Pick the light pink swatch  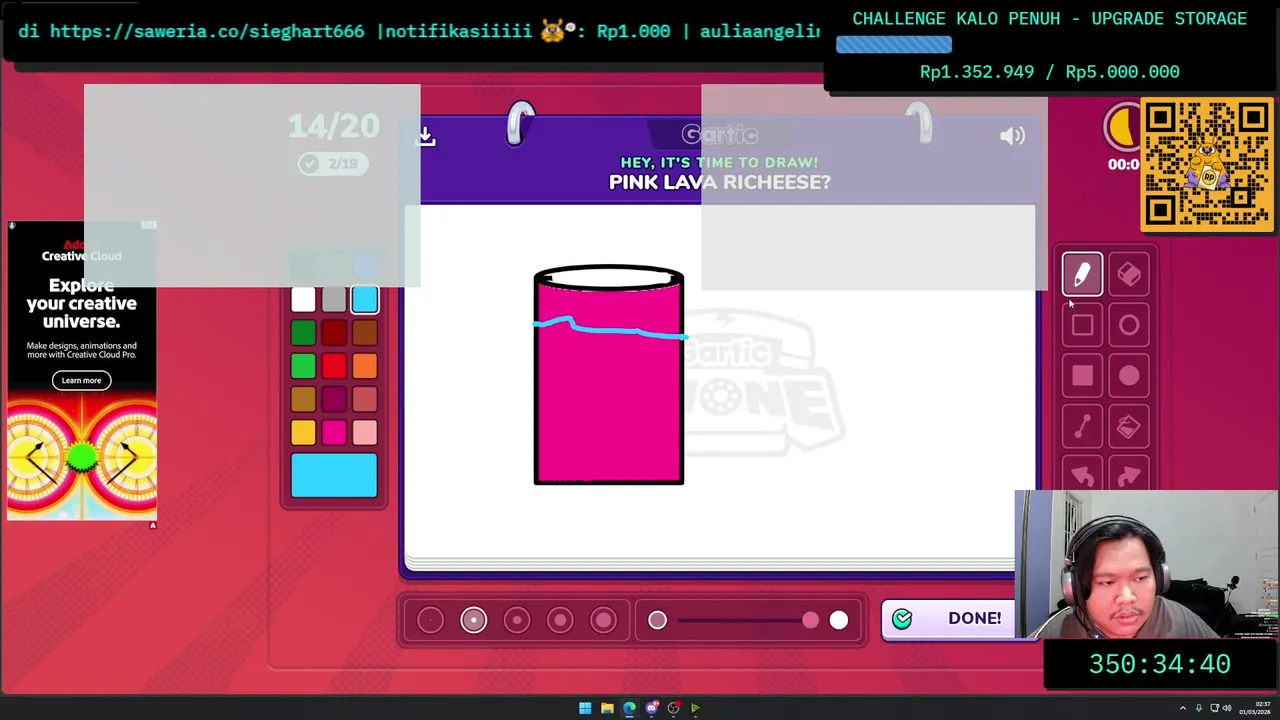[365, 432]
